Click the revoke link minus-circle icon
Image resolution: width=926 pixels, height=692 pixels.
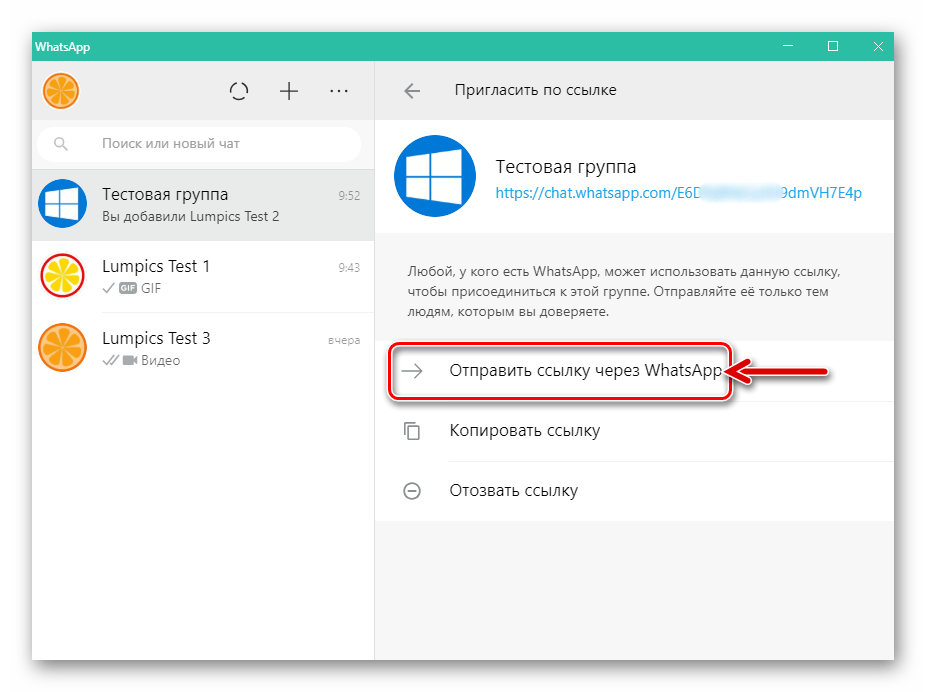coord(412,491)
